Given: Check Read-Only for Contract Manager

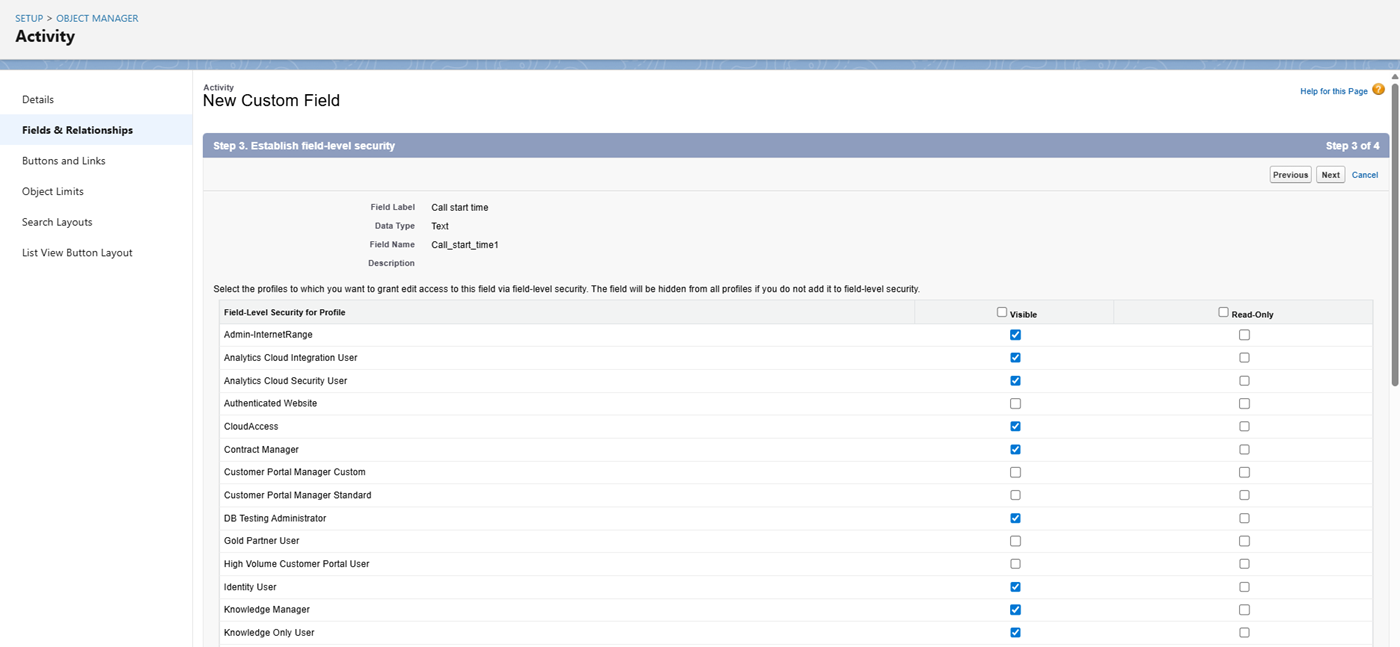Looking at the screenshot, I should coord(1244,450).
